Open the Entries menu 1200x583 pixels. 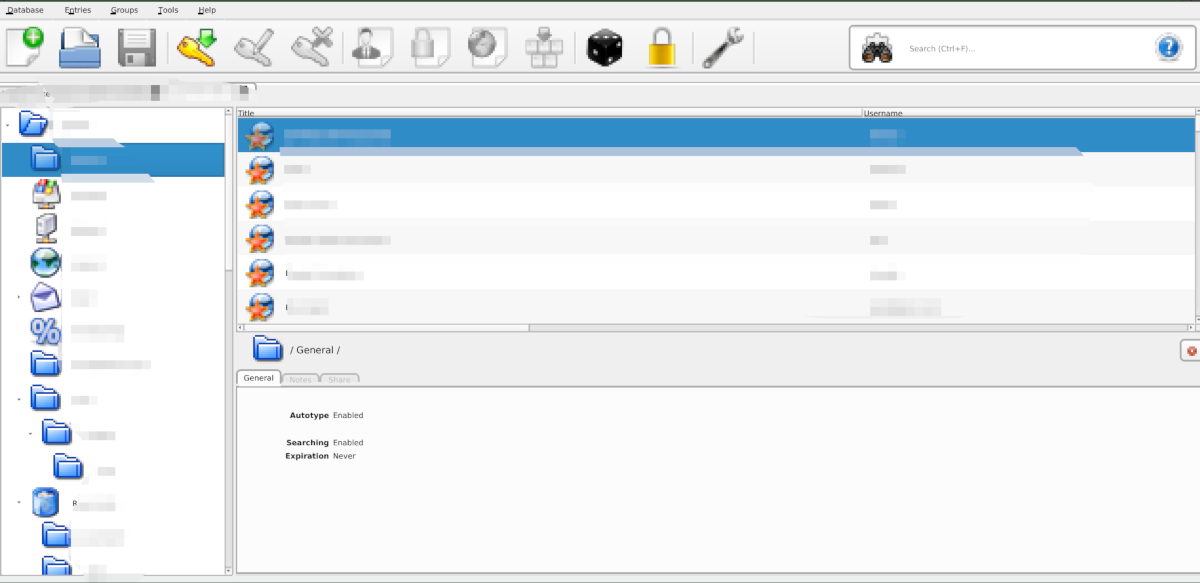pos(77,10)
